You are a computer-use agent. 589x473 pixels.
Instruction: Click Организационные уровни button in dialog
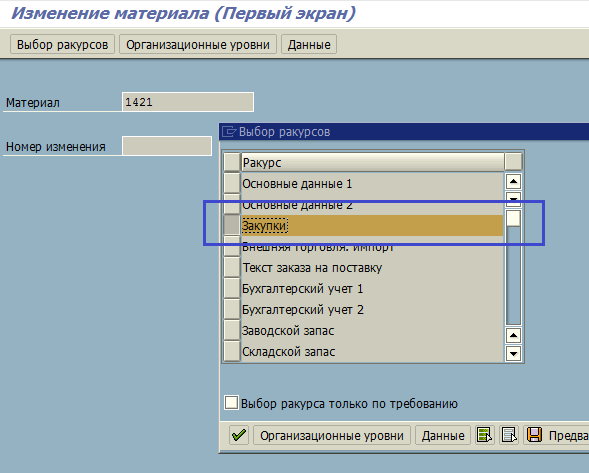(x=332, y=435)
